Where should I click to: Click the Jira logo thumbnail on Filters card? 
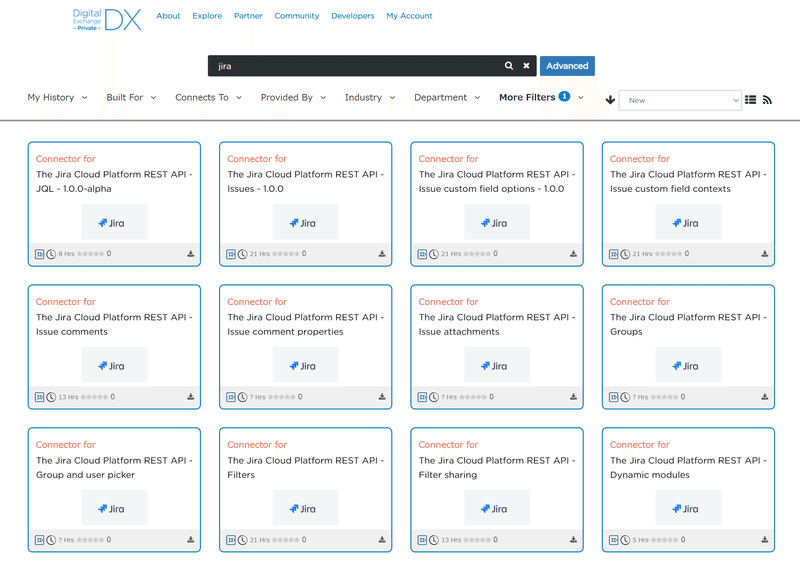tap(305, 507)
